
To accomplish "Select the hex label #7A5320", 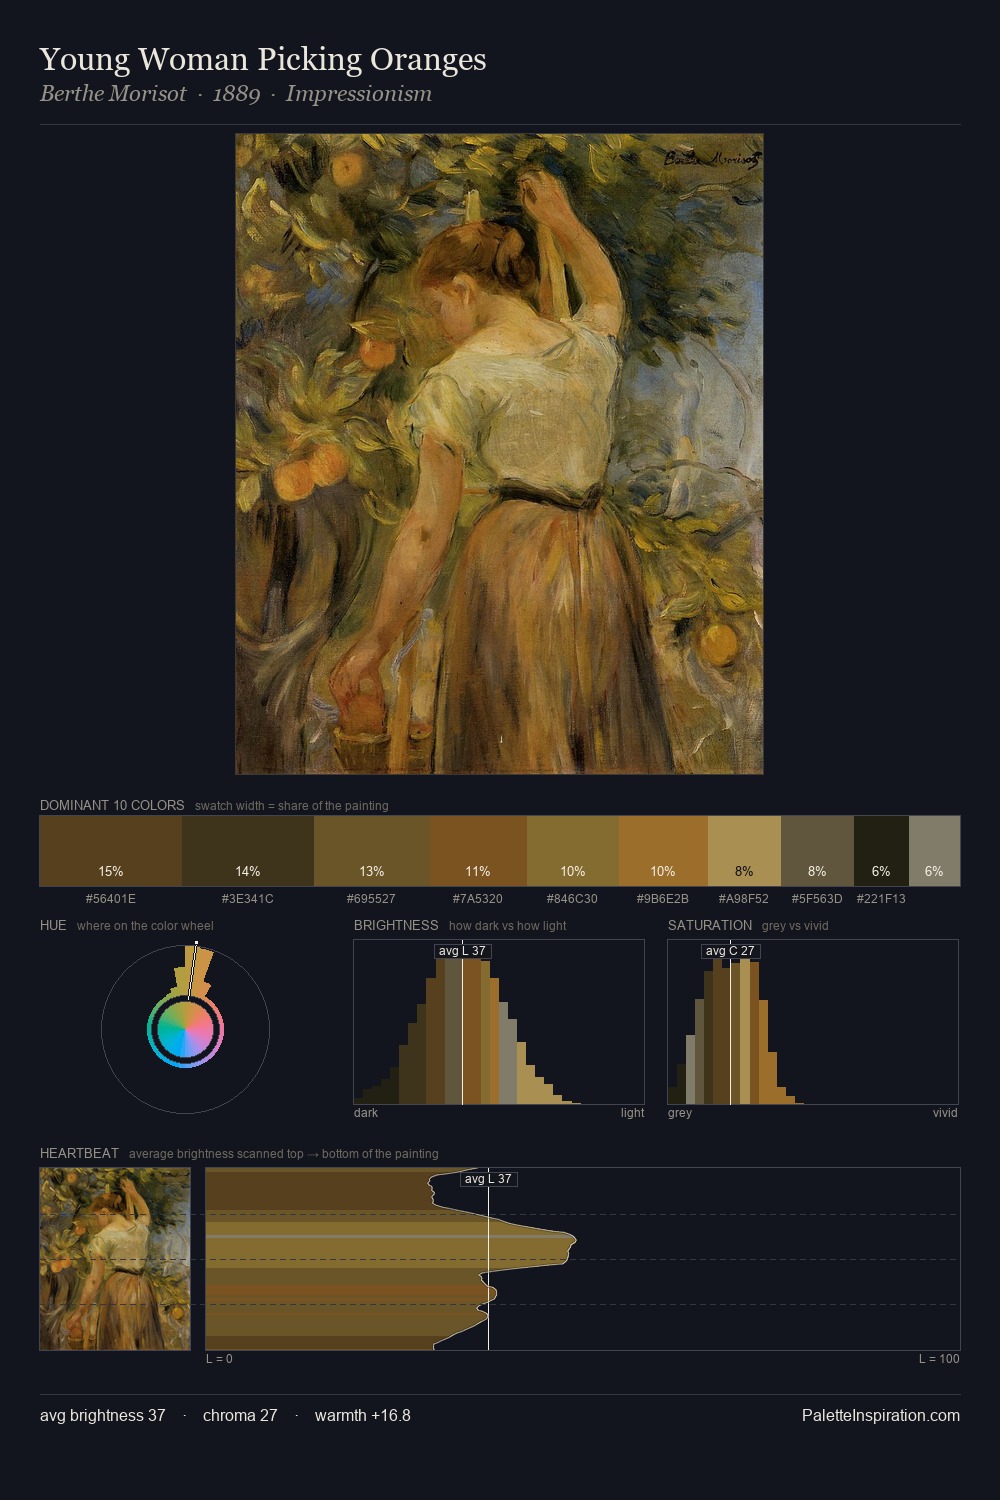I will [x=478, y=899].
